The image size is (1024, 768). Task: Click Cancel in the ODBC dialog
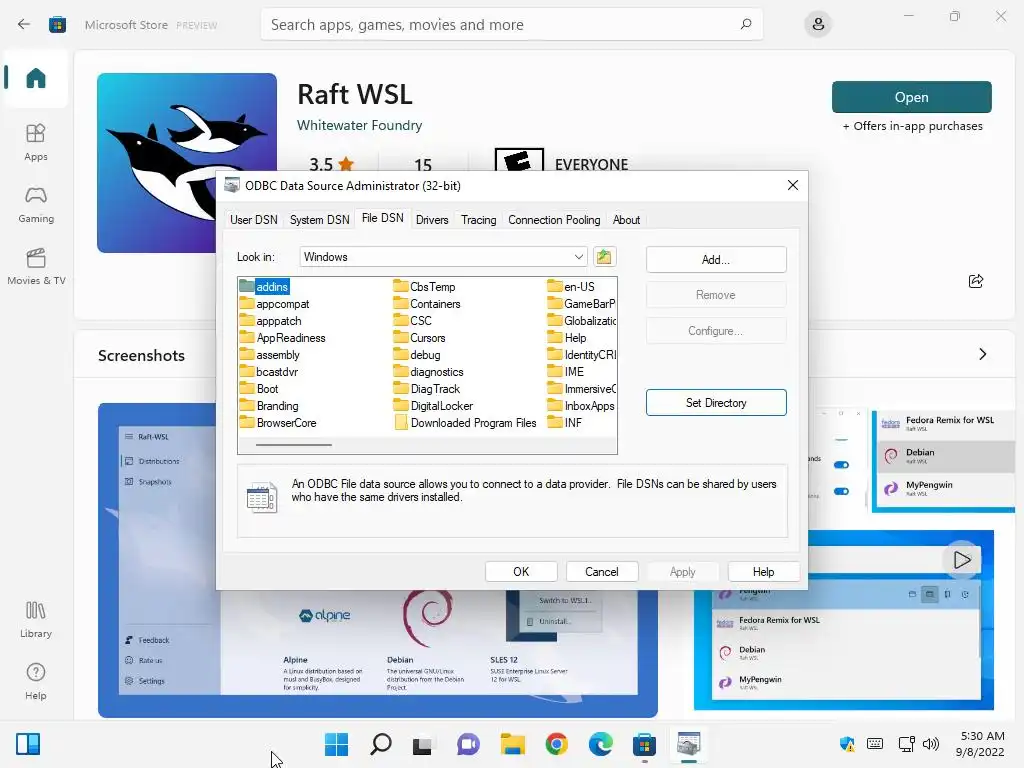[601, 571]
